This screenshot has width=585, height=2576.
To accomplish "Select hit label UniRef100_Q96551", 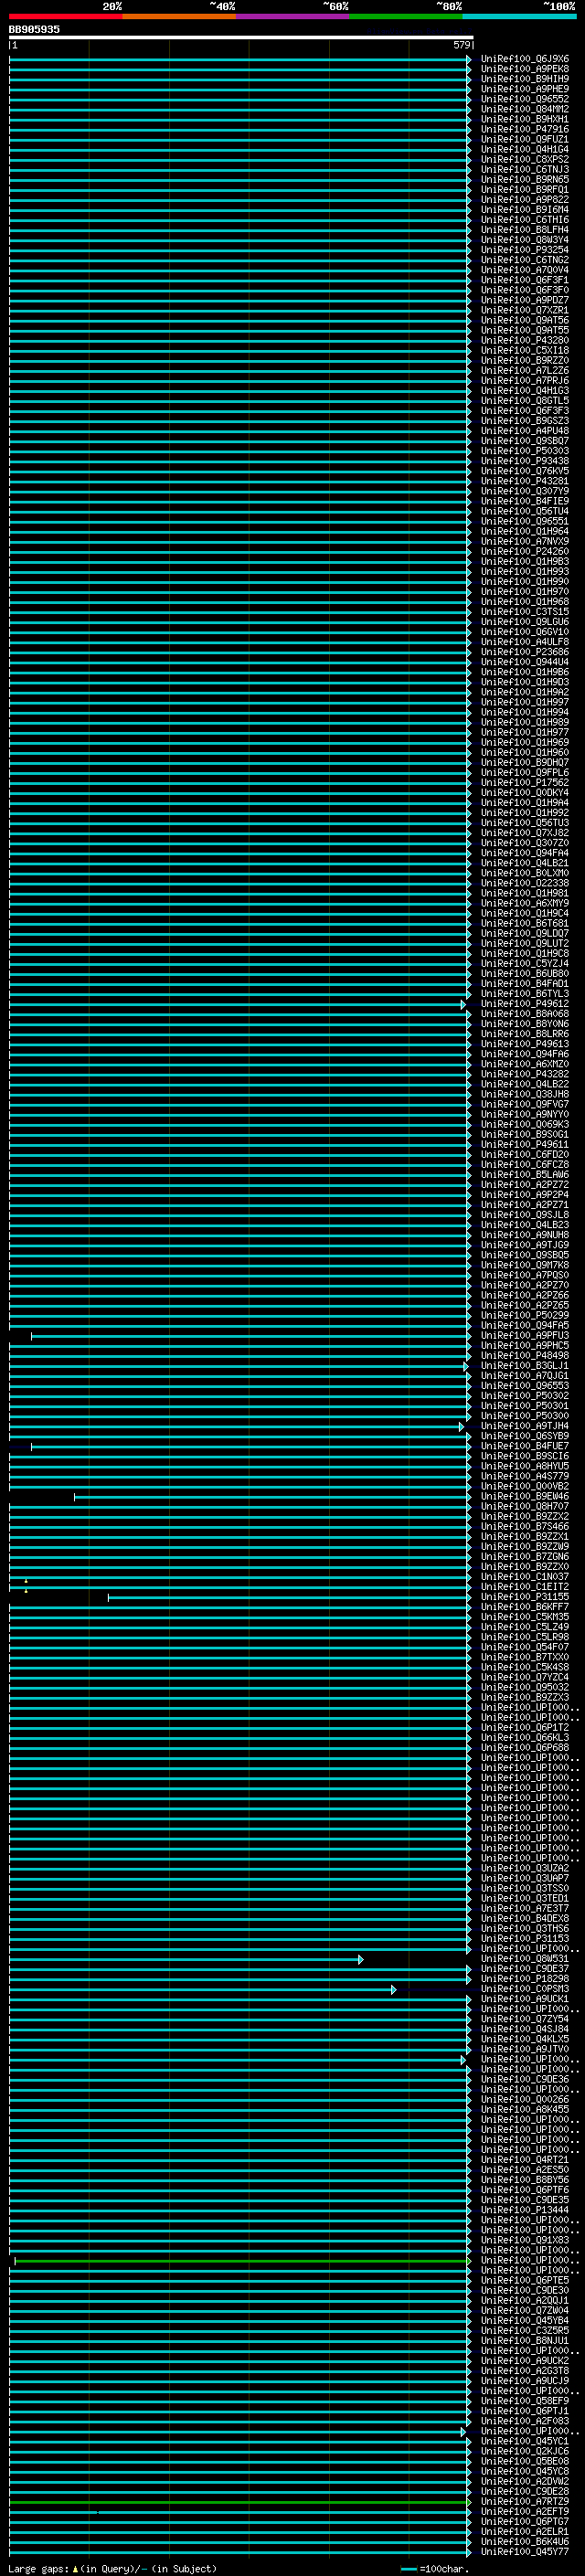I will pyautogui.click(x=525, y=521).
